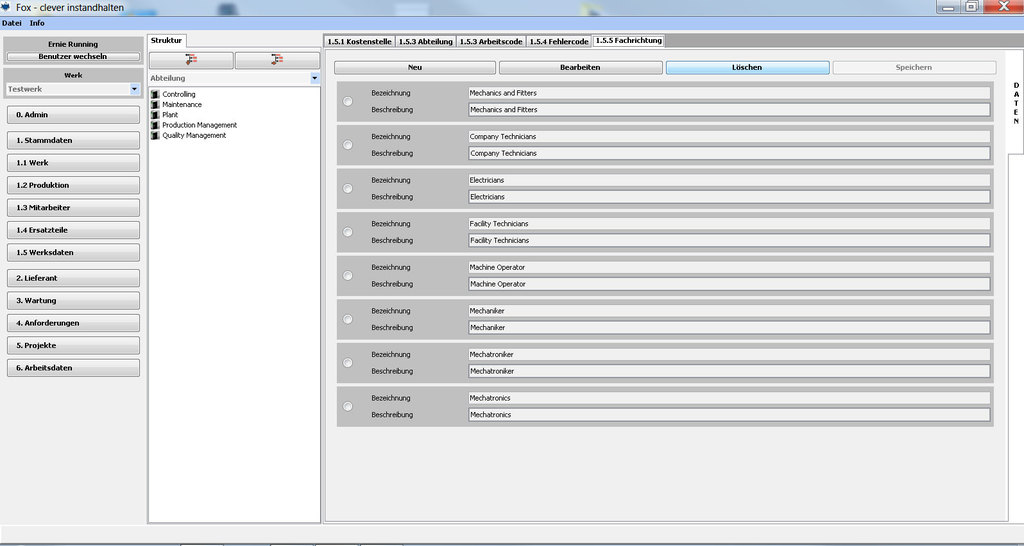The width and height of the screenshot is (1024, 546).
Task: Expand the 1.5 Werksdaten navigation section
Action: 73,252
